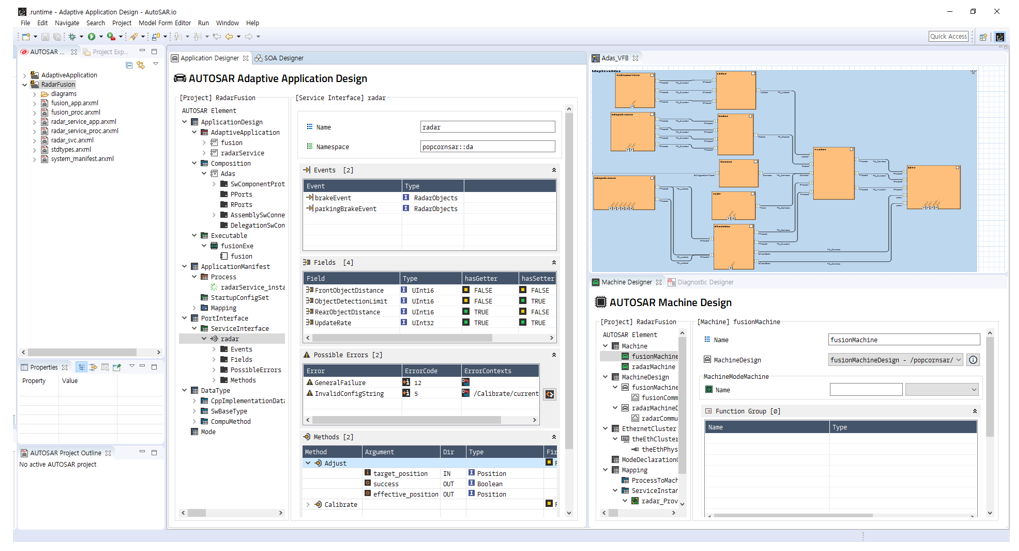This screenshot has width=1019, height=551.
Task: Click Pin to Selection icon in Properties
Action: [117, 367]
